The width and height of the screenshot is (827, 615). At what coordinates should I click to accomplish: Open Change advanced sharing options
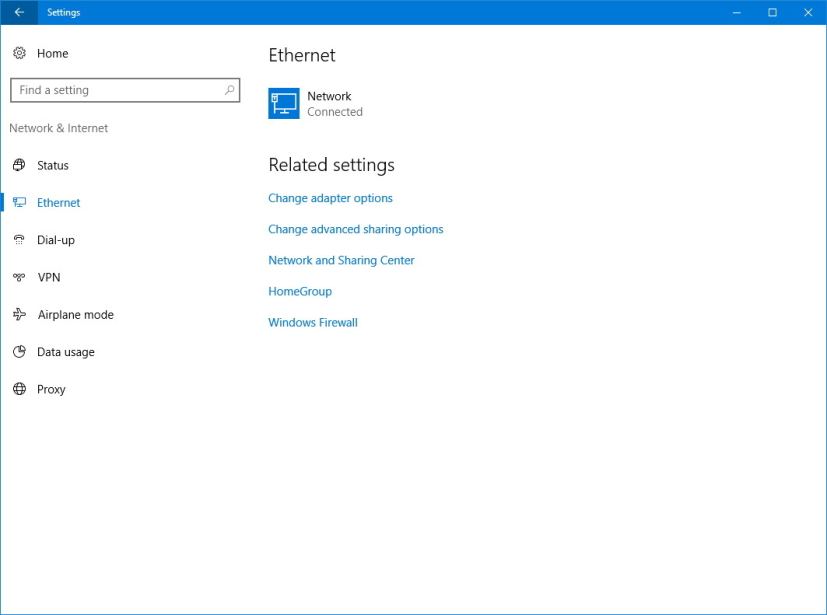[x=355, y=229]
